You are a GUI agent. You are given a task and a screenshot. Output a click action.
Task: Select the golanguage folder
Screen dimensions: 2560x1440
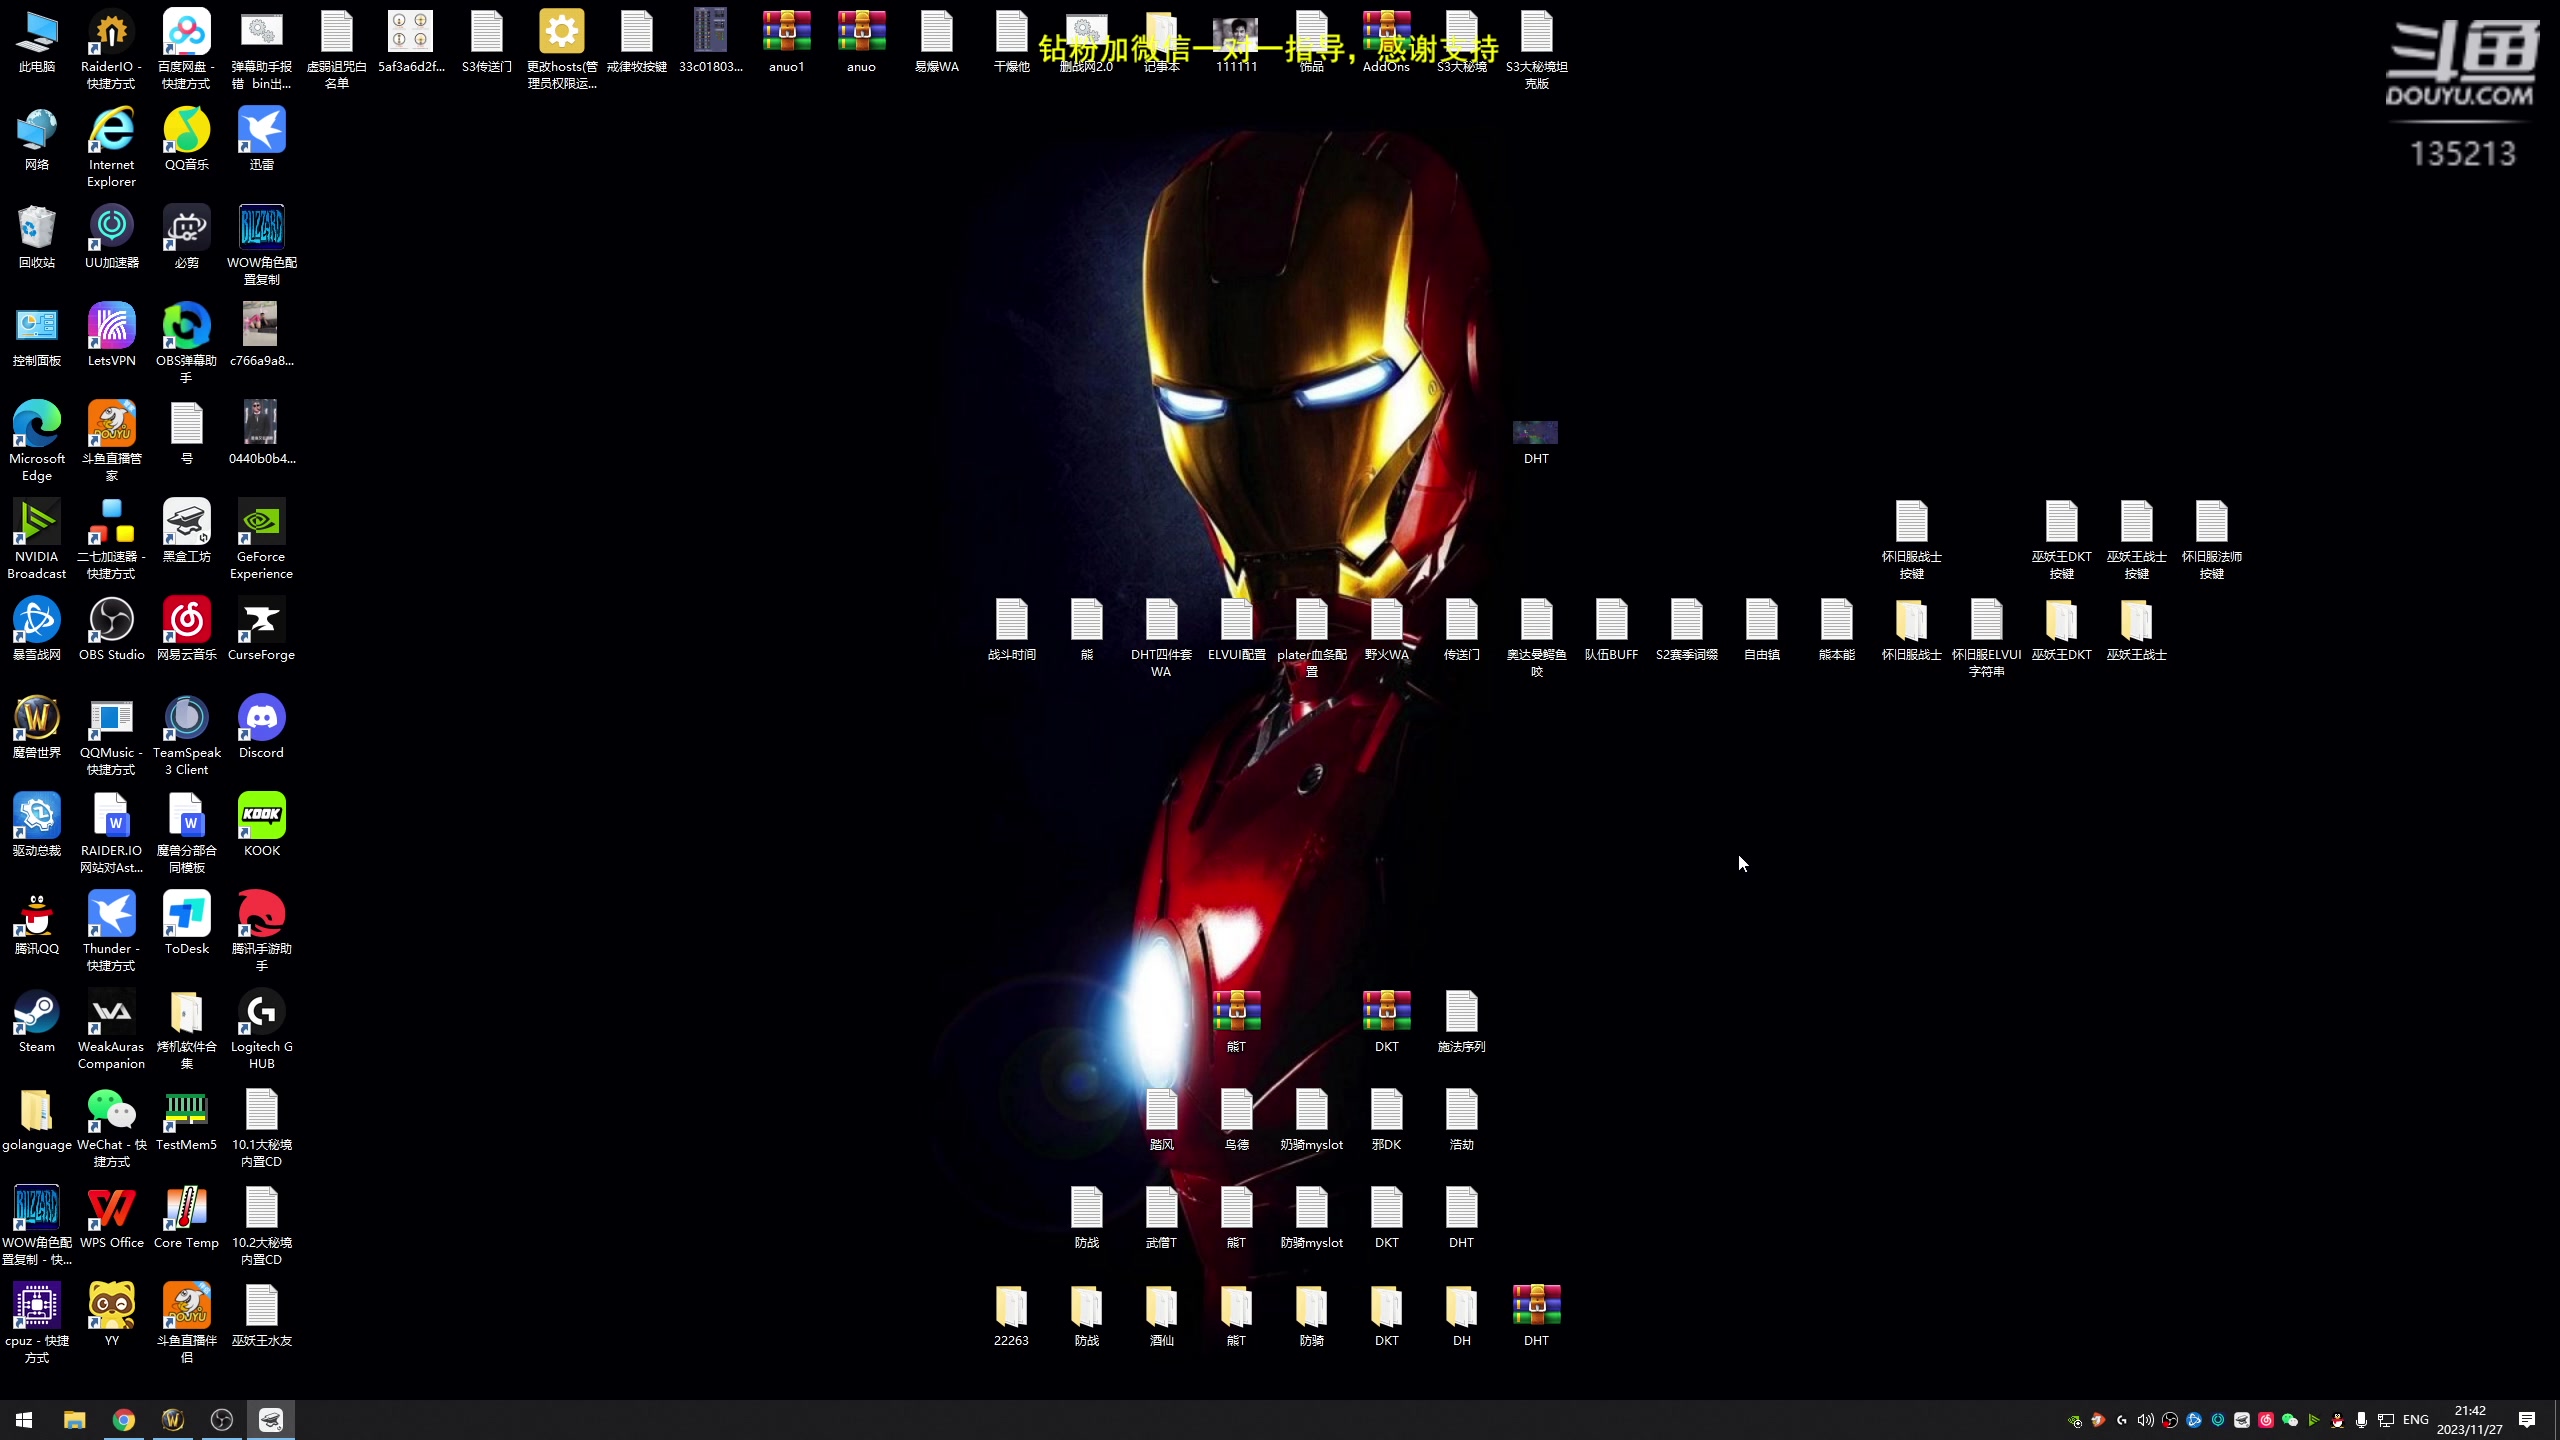pos(37,1119)
